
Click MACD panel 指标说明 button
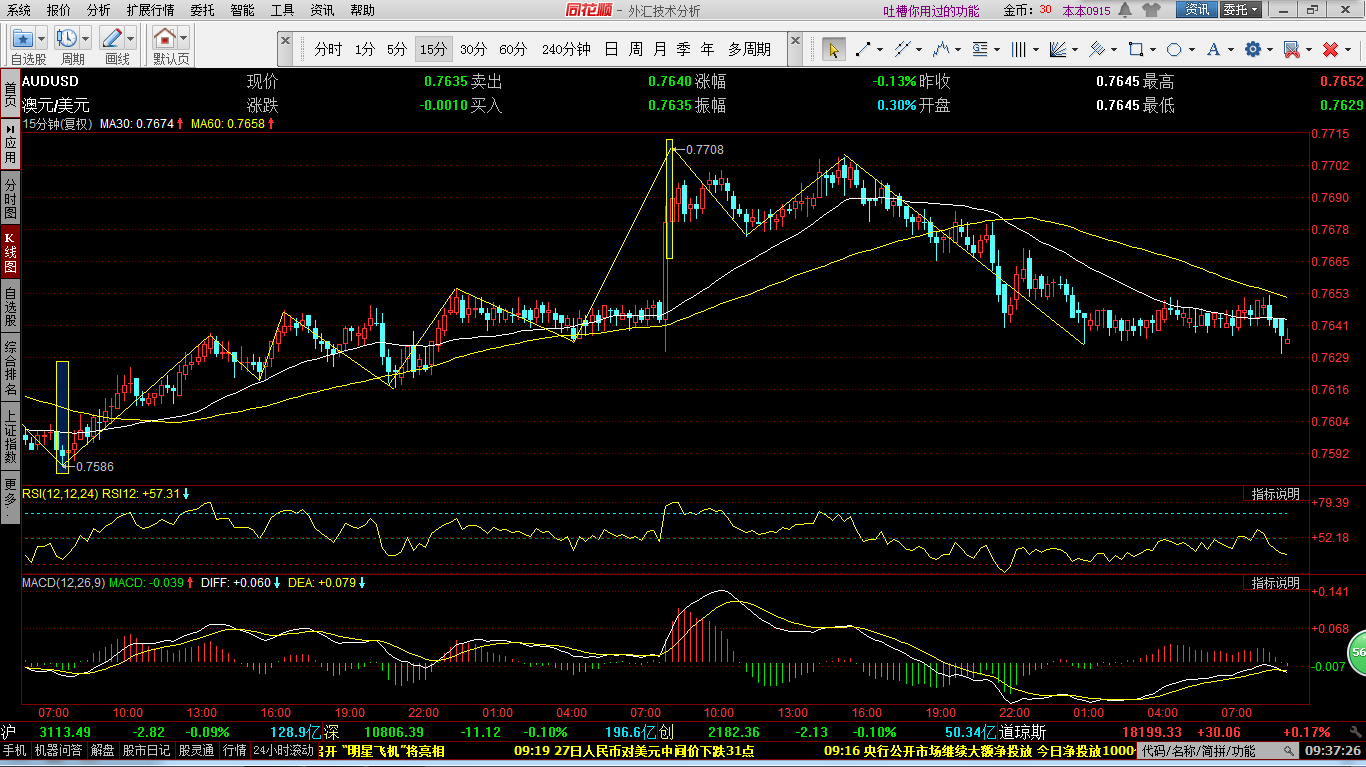click(x=1276, y=582)
